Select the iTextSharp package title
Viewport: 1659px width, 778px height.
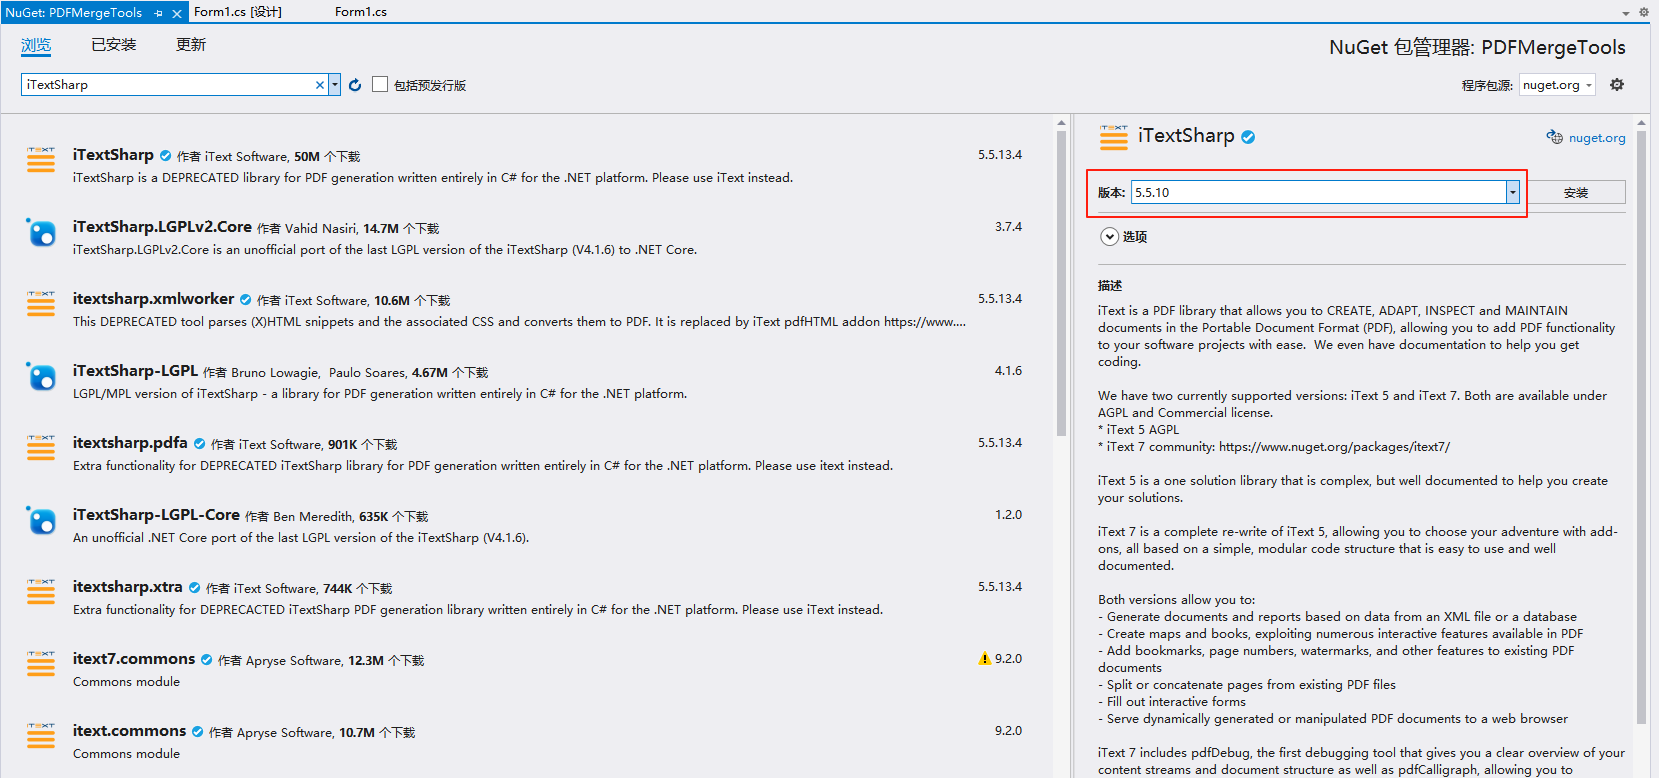pyautogui.click(x=113, y=155)
